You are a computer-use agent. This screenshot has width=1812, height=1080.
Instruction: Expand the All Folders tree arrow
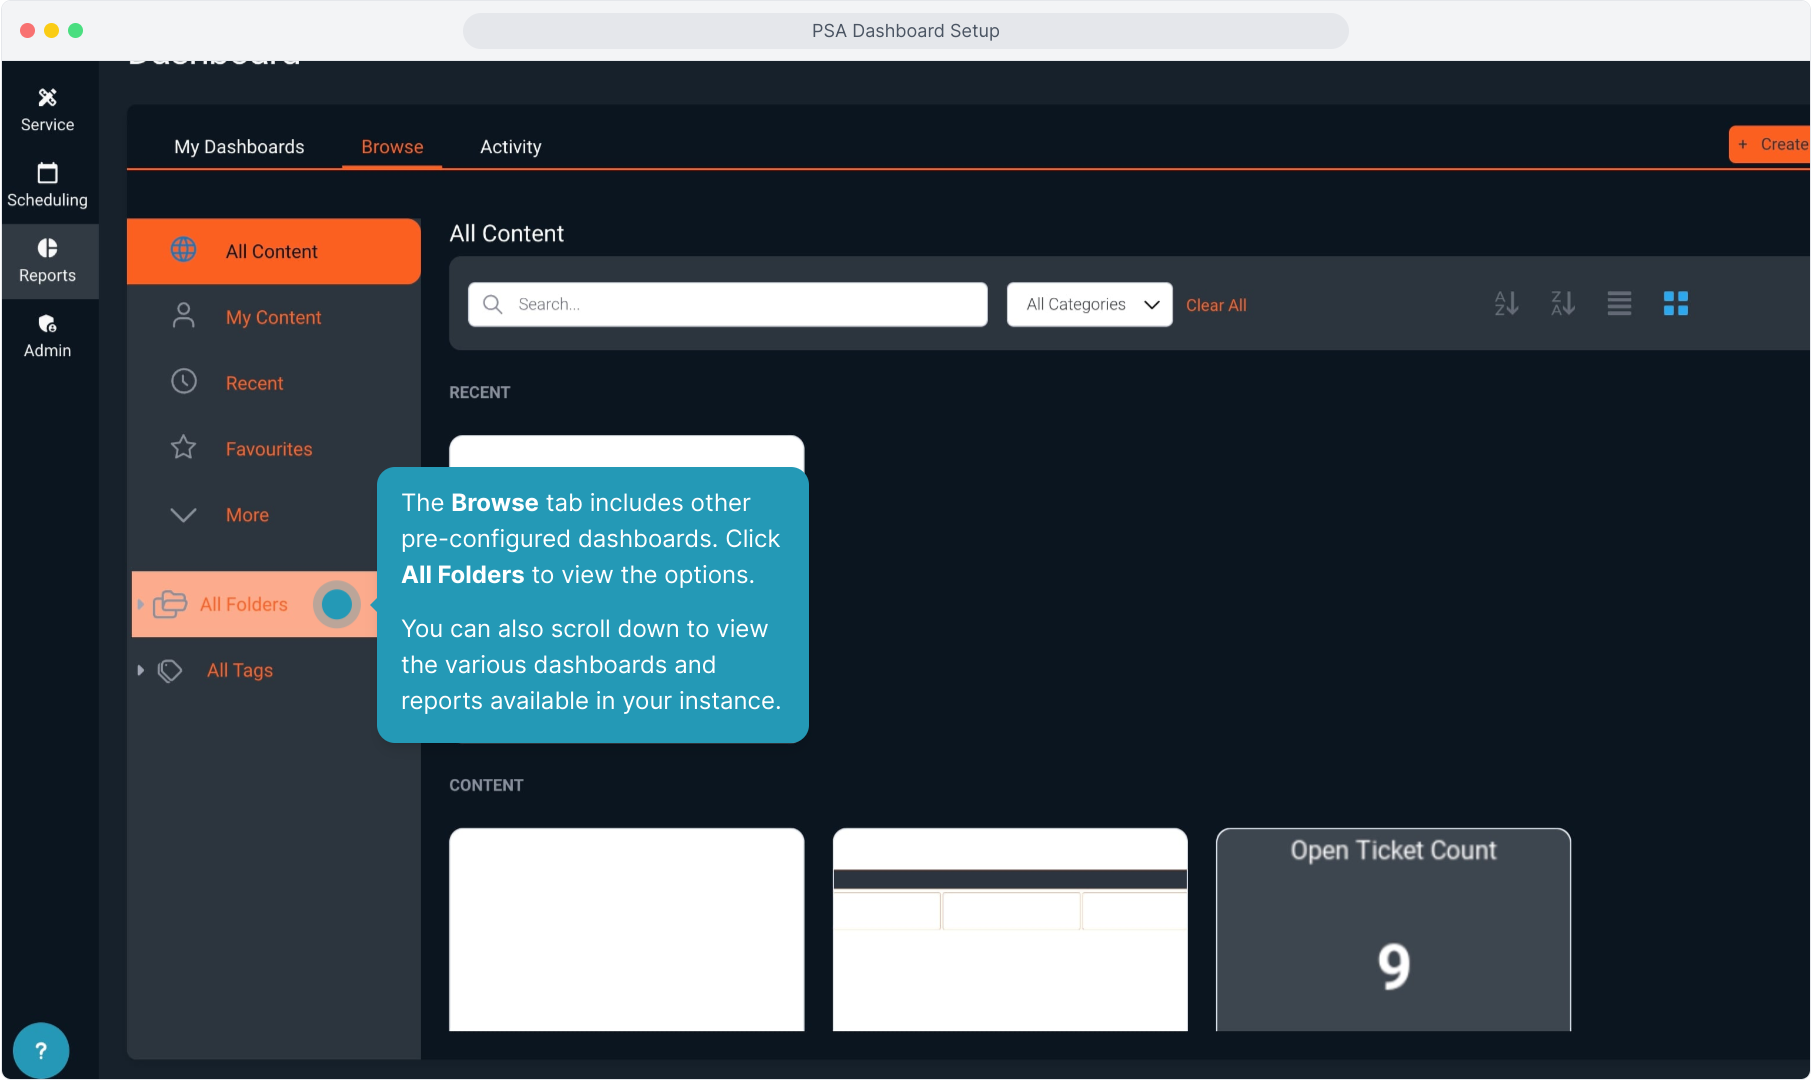[x=140, y=604]
